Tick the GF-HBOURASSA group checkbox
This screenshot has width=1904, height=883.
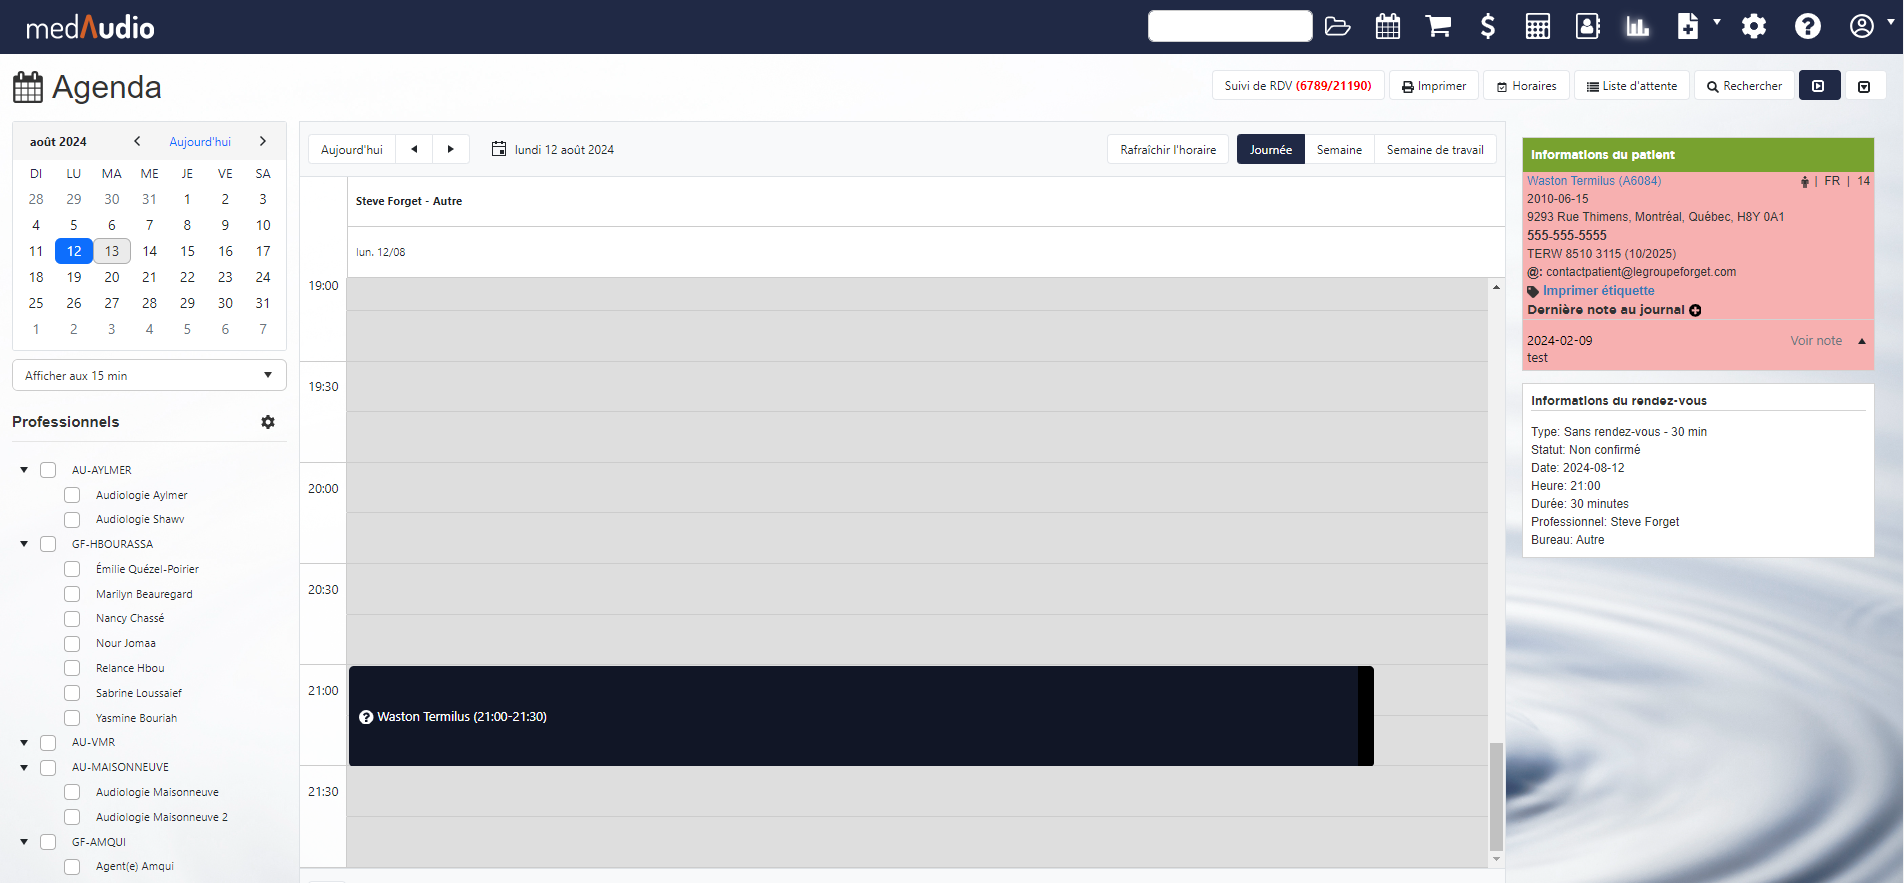click(x=48, y=544)
